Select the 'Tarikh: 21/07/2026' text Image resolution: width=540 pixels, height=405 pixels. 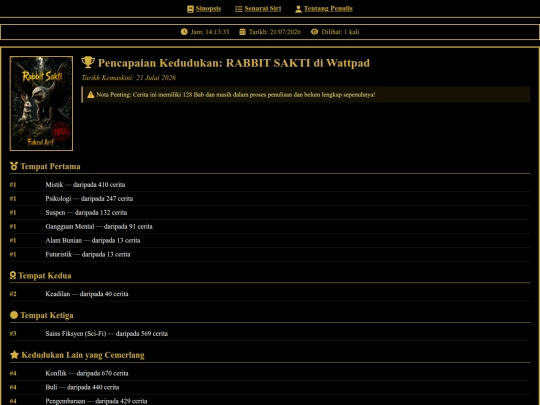(274, 32)
